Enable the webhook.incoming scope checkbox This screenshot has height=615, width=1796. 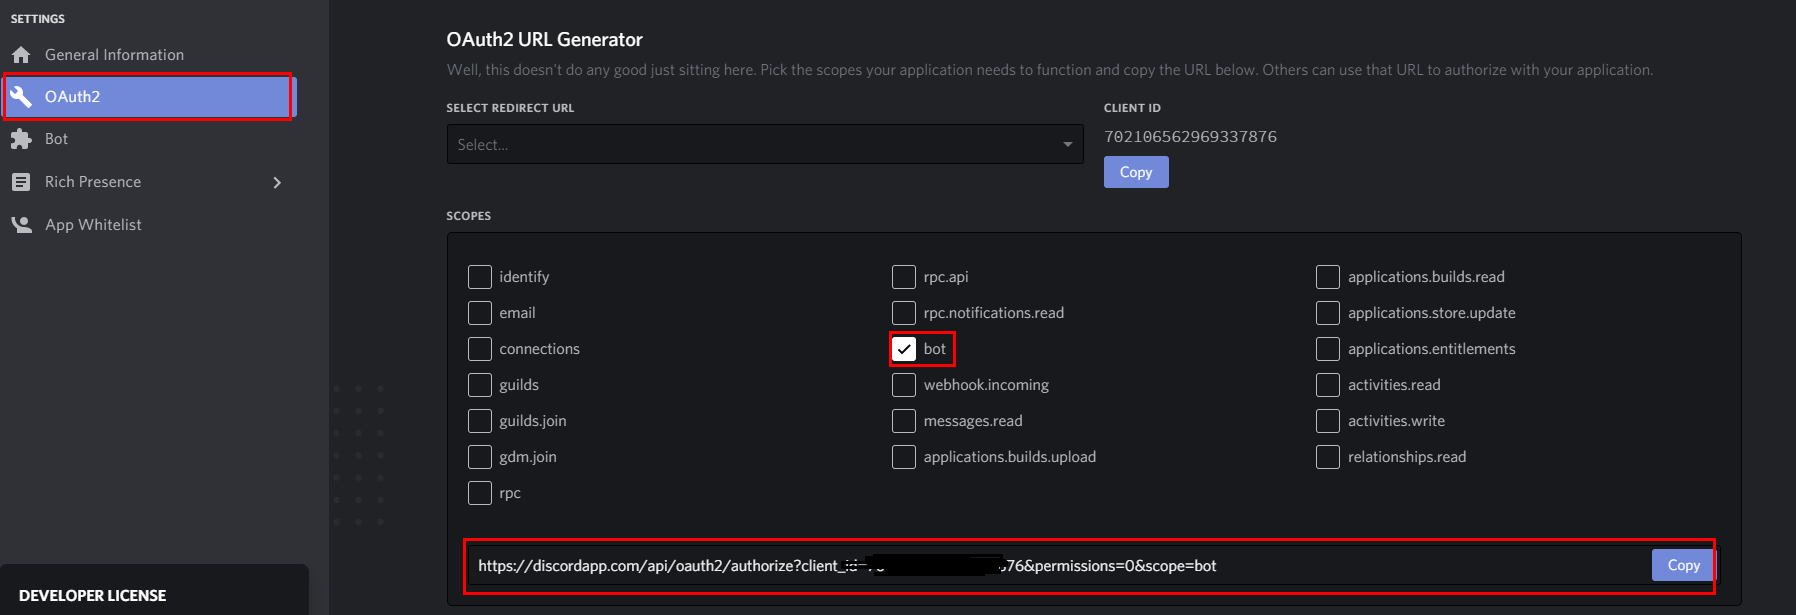point(904,385)
